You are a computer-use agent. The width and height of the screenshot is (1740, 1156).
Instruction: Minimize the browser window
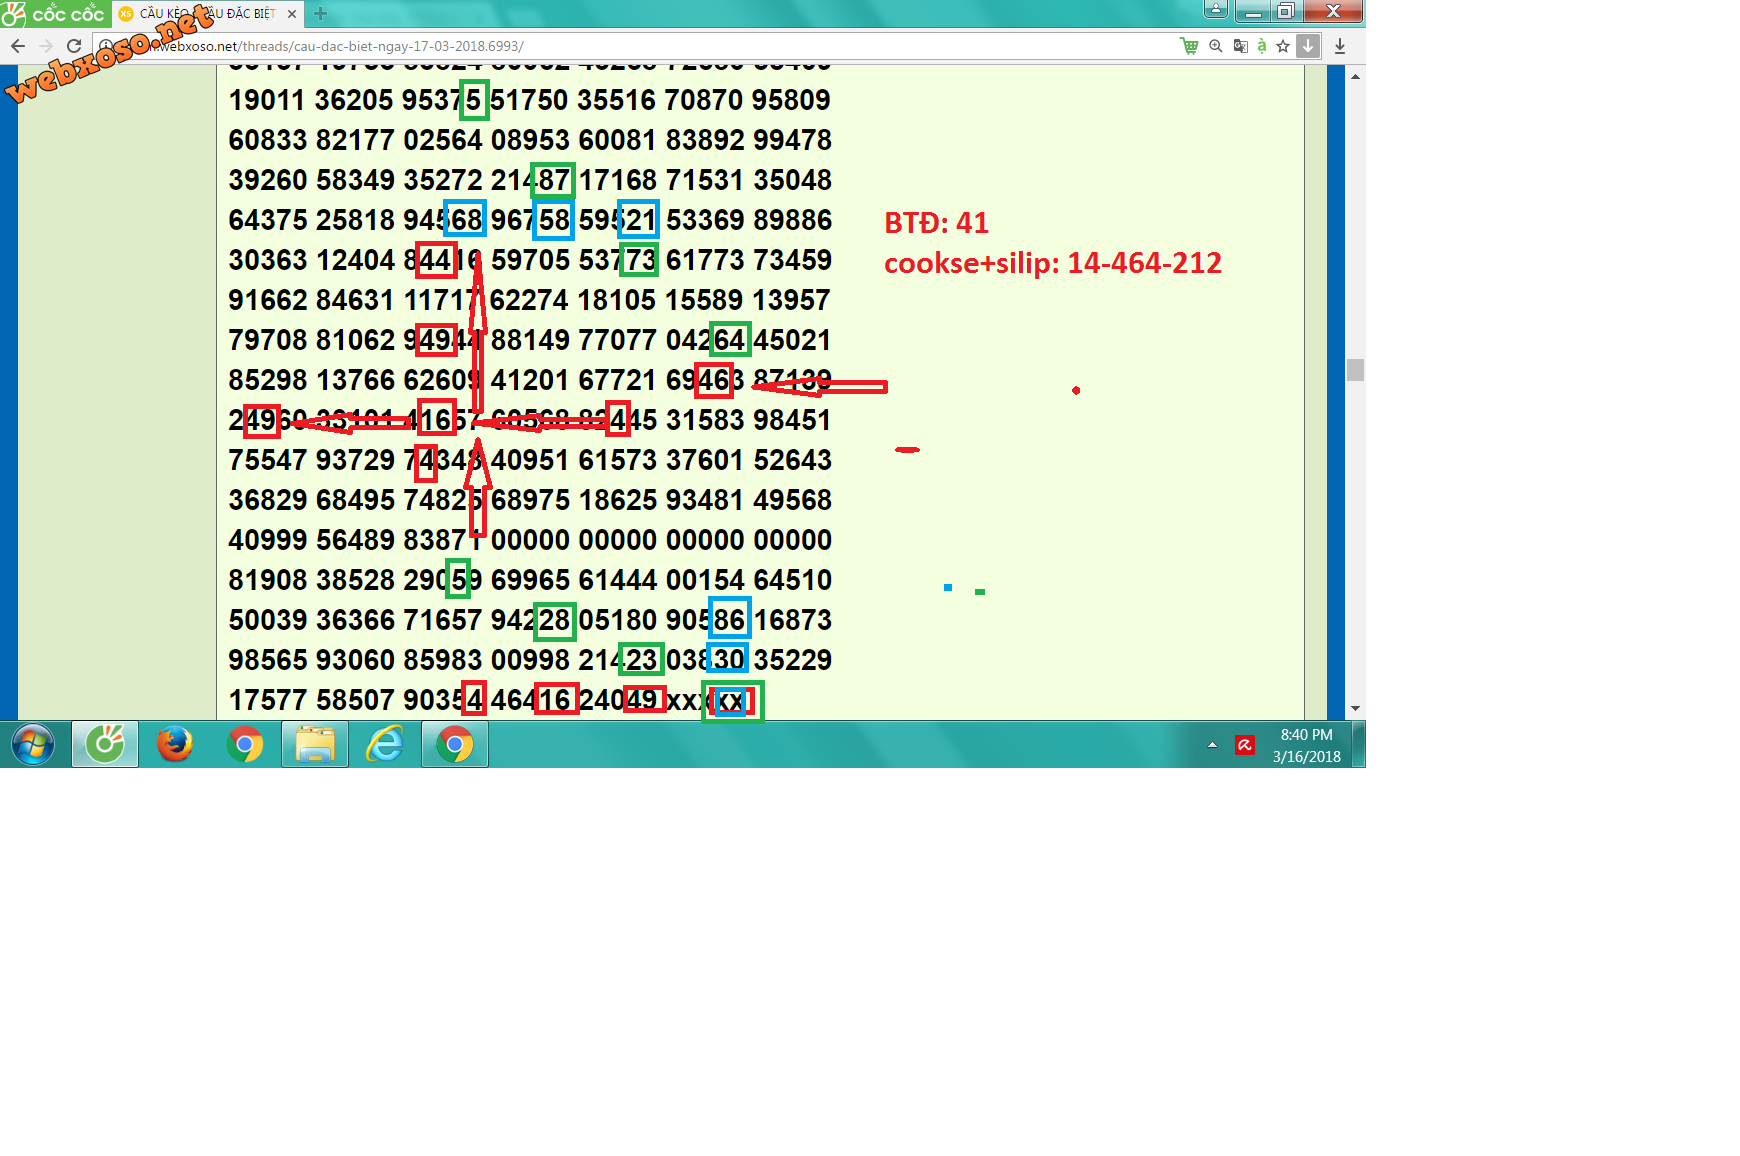[x=1252, y=11]
